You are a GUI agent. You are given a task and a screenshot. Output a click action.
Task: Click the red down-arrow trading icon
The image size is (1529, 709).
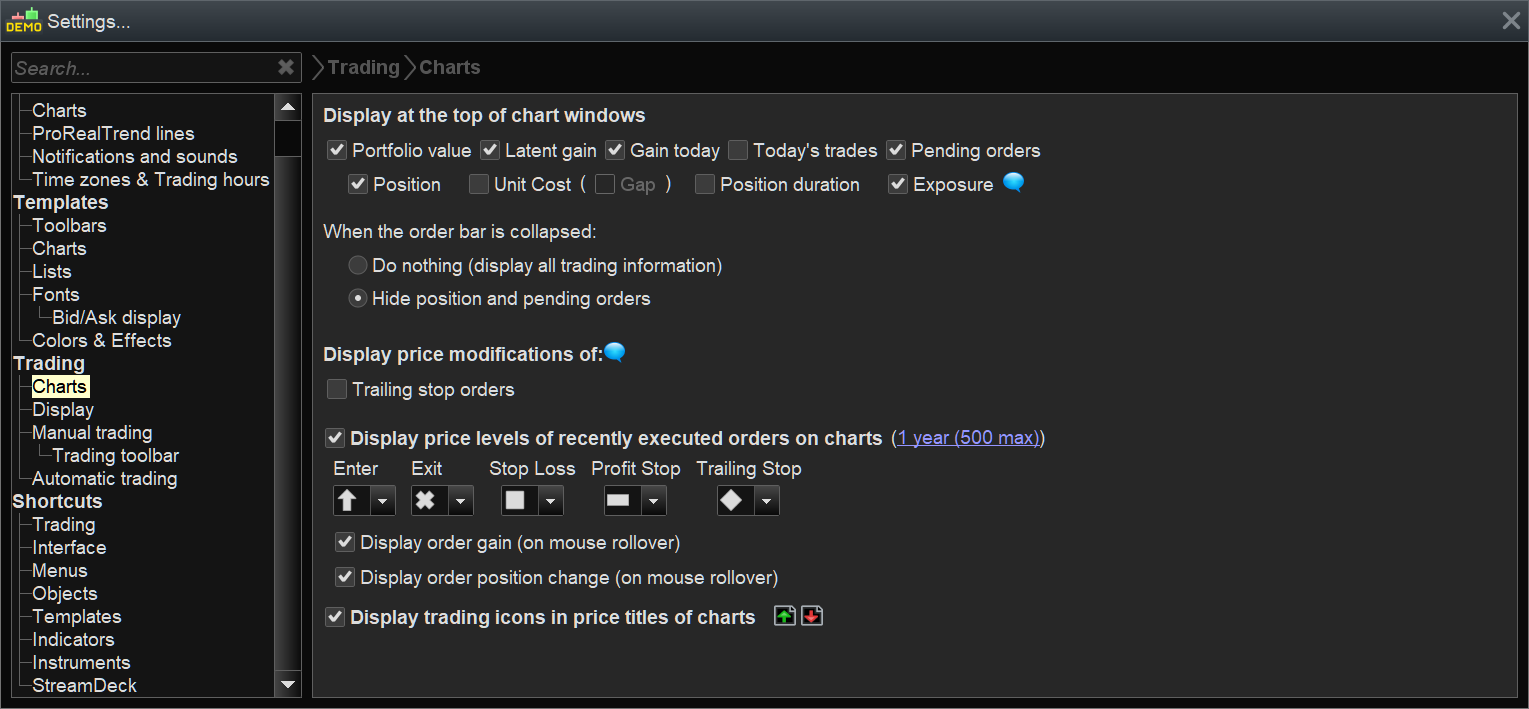[x=812, y=617]
